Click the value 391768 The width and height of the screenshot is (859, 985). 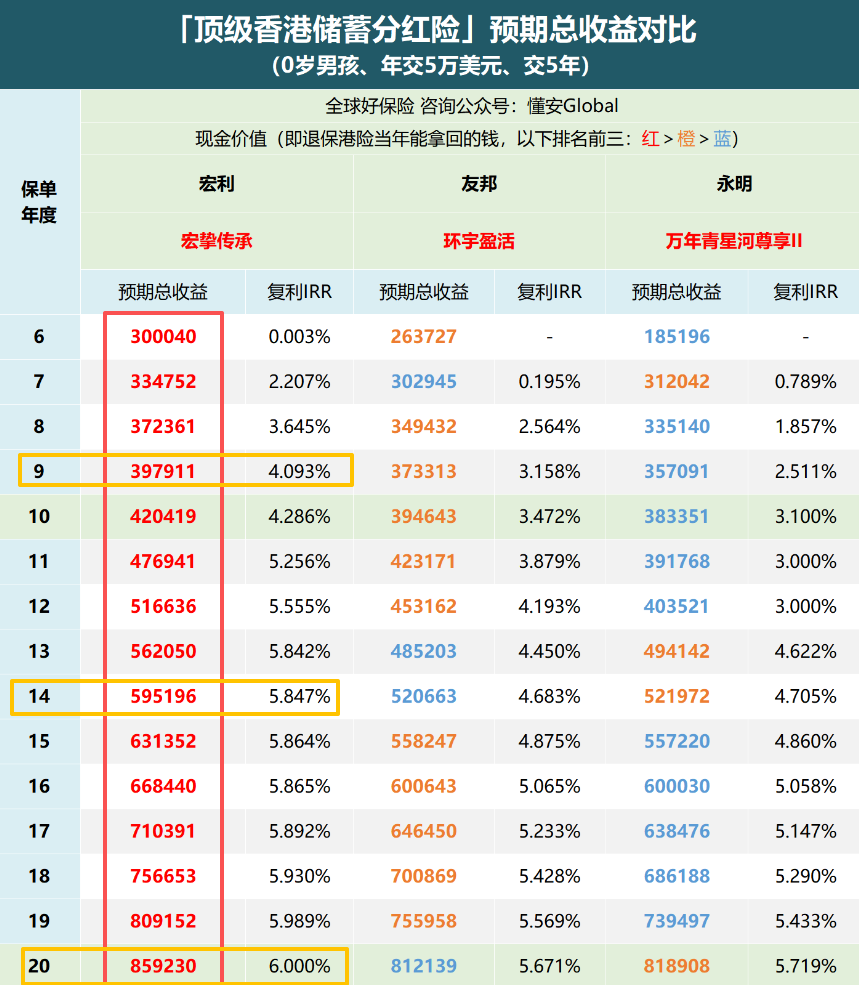pyautogui.click(x=677, y=561)
